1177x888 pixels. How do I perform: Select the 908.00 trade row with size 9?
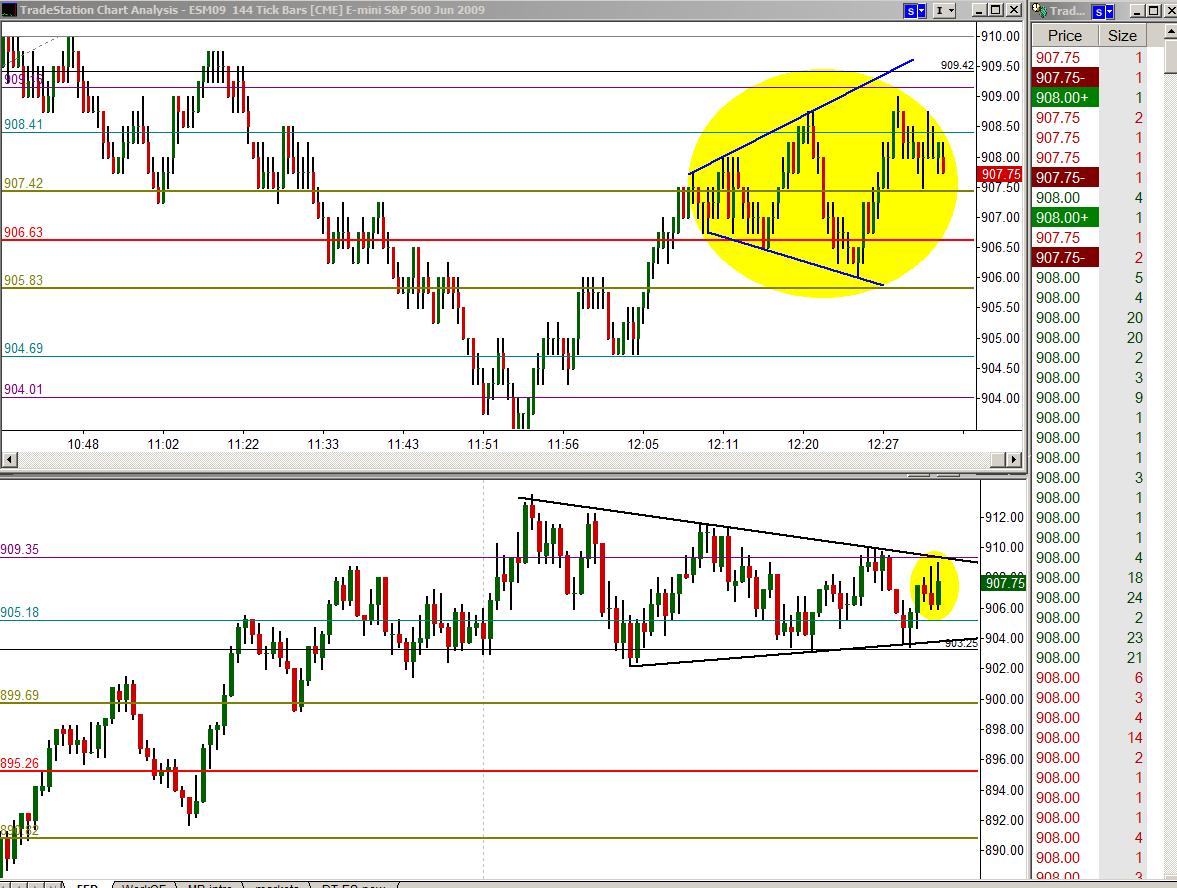[1089, 398]
